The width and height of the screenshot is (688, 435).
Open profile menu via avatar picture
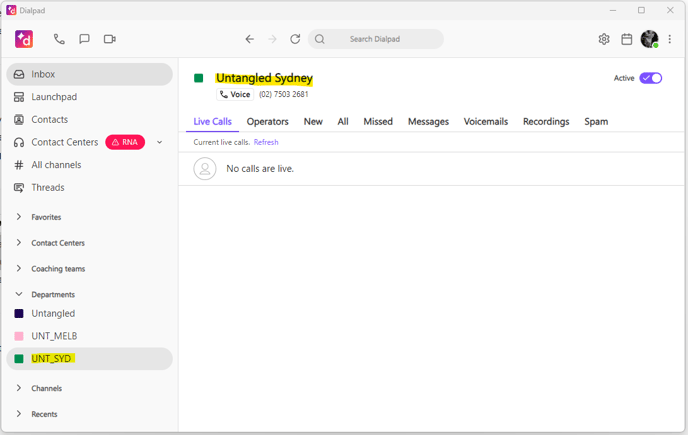[x=649, y=39]
